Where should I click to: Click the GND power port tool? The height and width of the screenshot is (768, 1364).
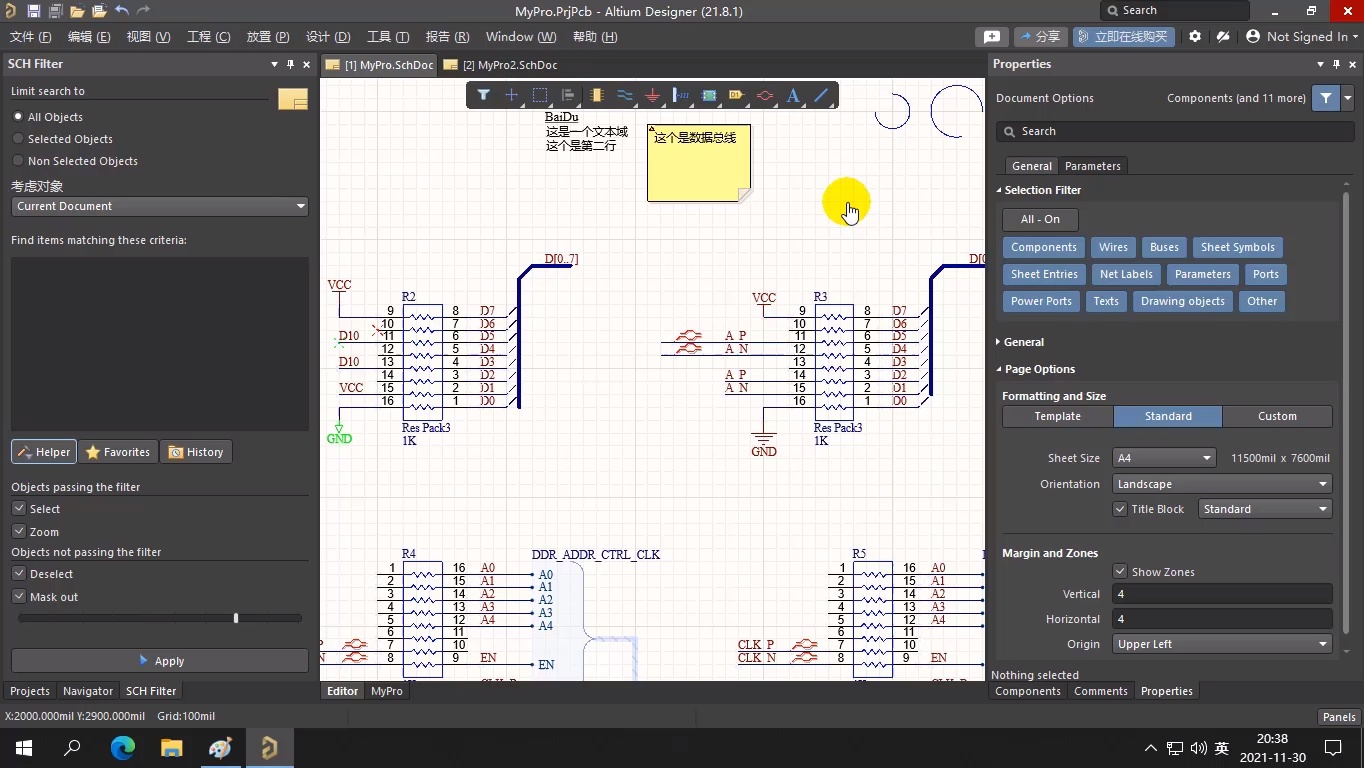(653, 96)
